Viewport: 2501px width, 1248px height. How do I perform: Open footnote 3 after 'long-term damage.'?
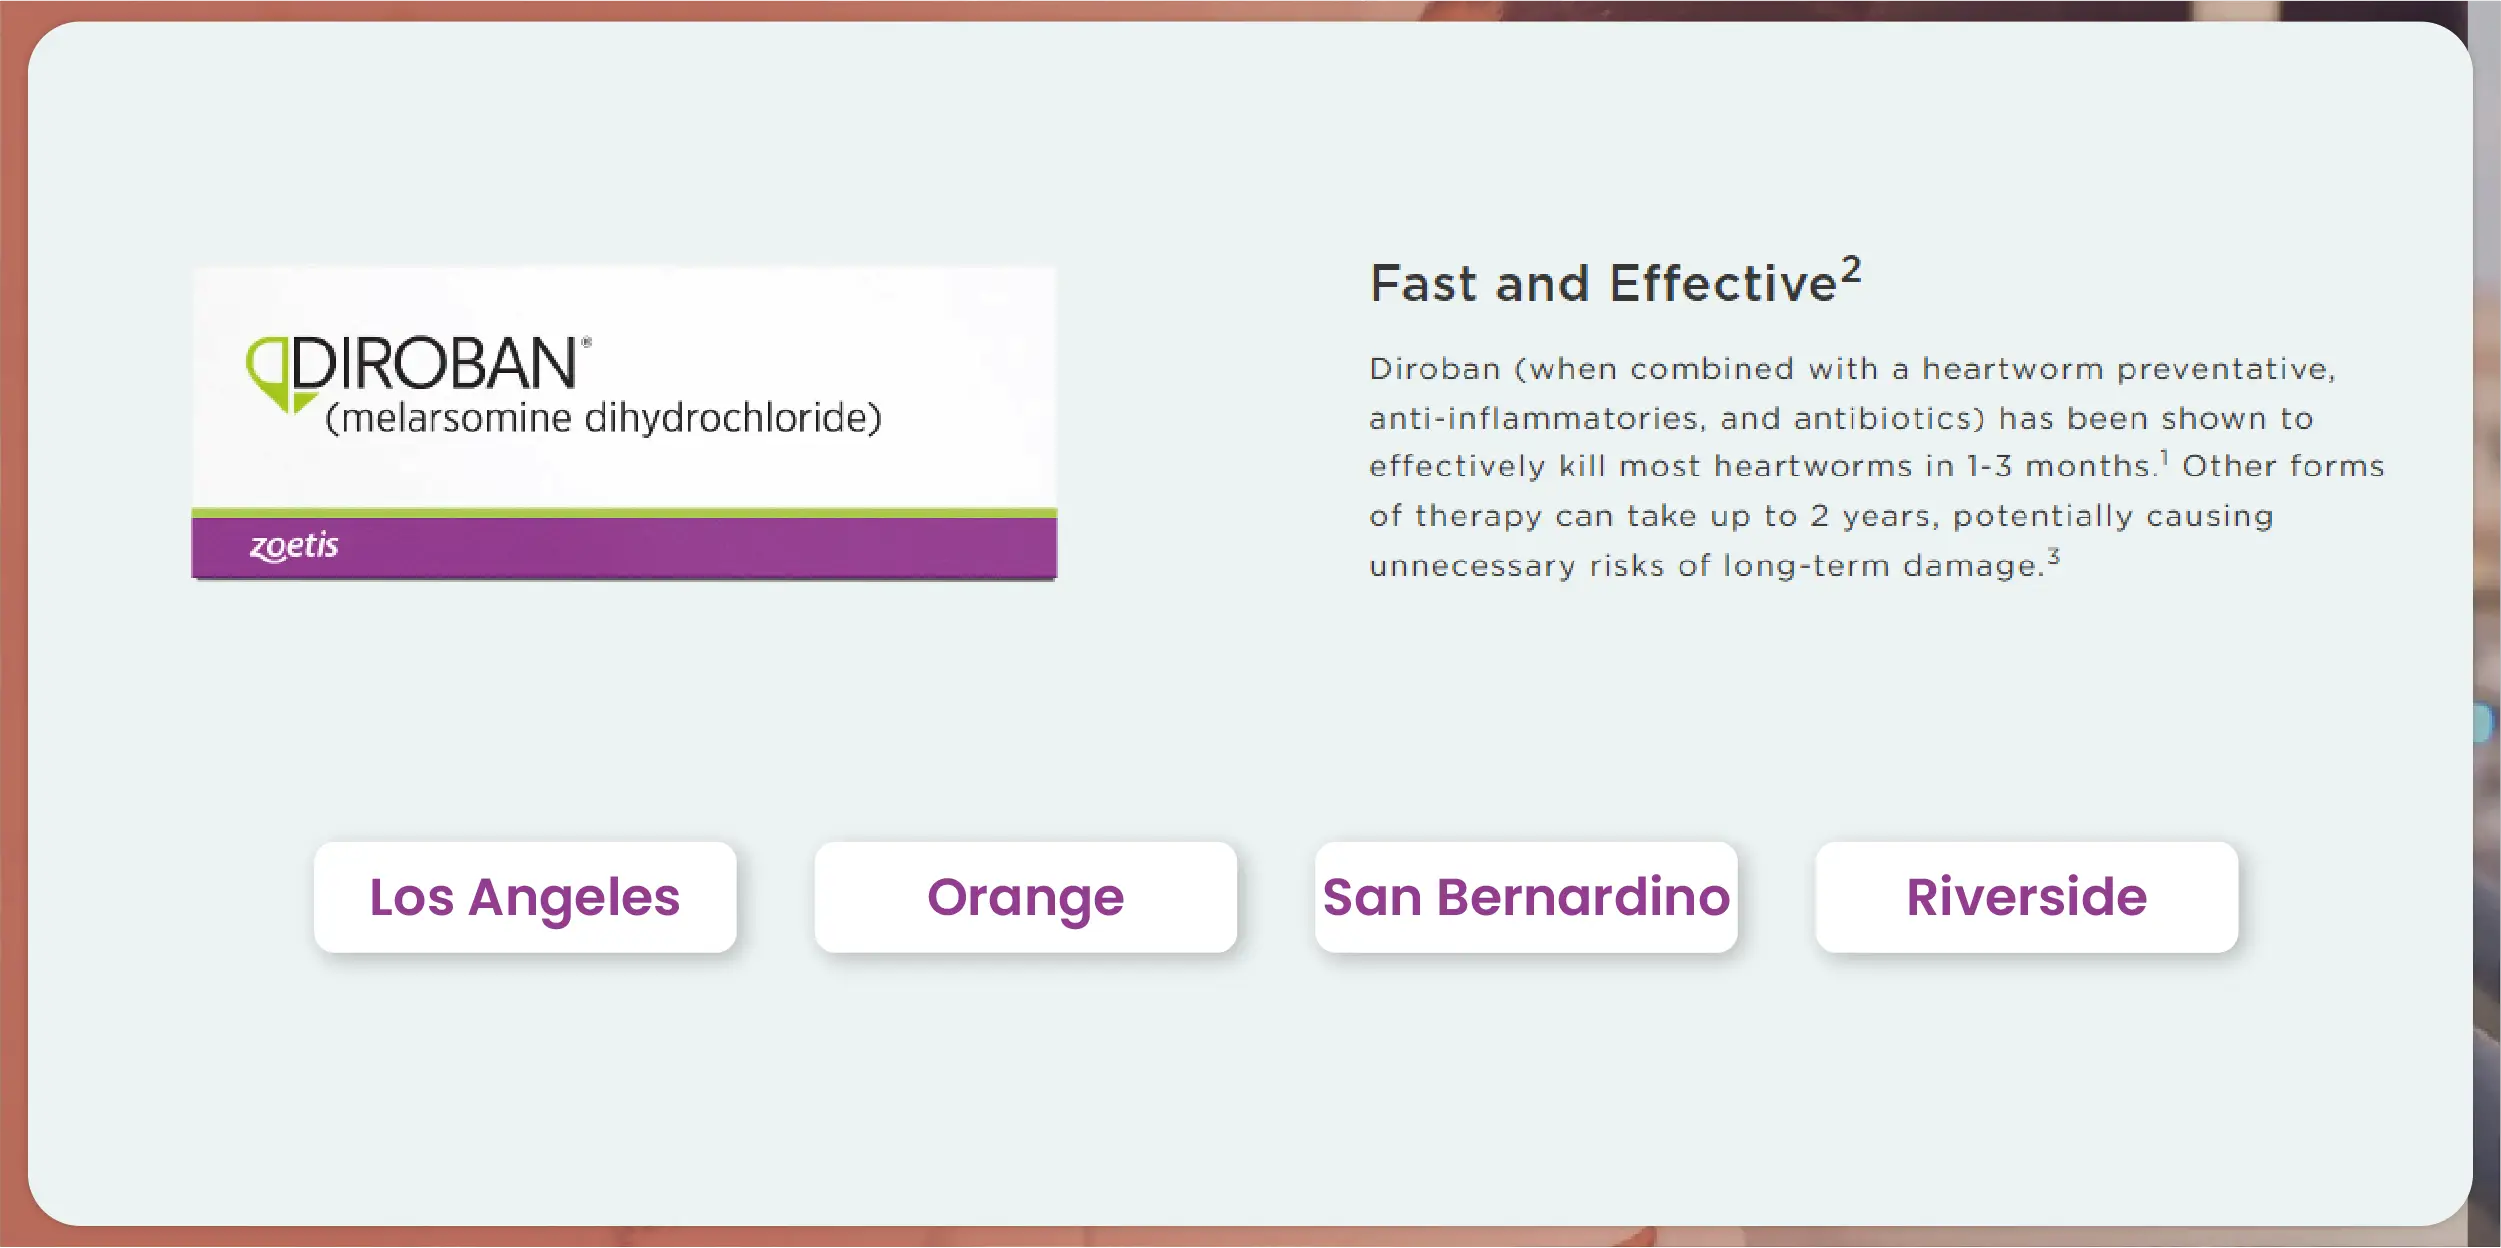[x=2053, y=556]
